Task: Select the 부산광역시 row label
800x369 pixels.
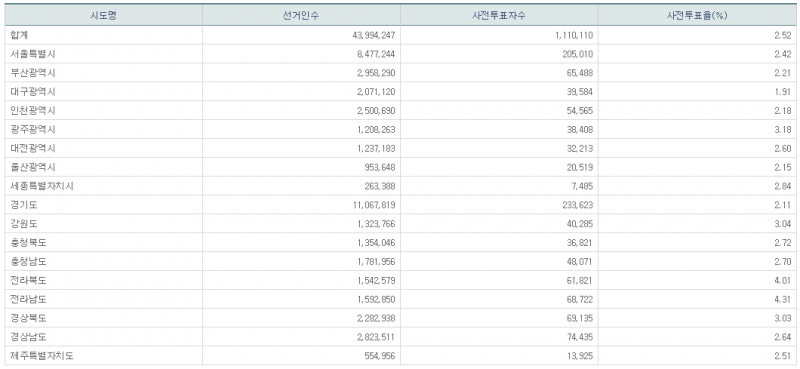Action: [x=33, y=73]
